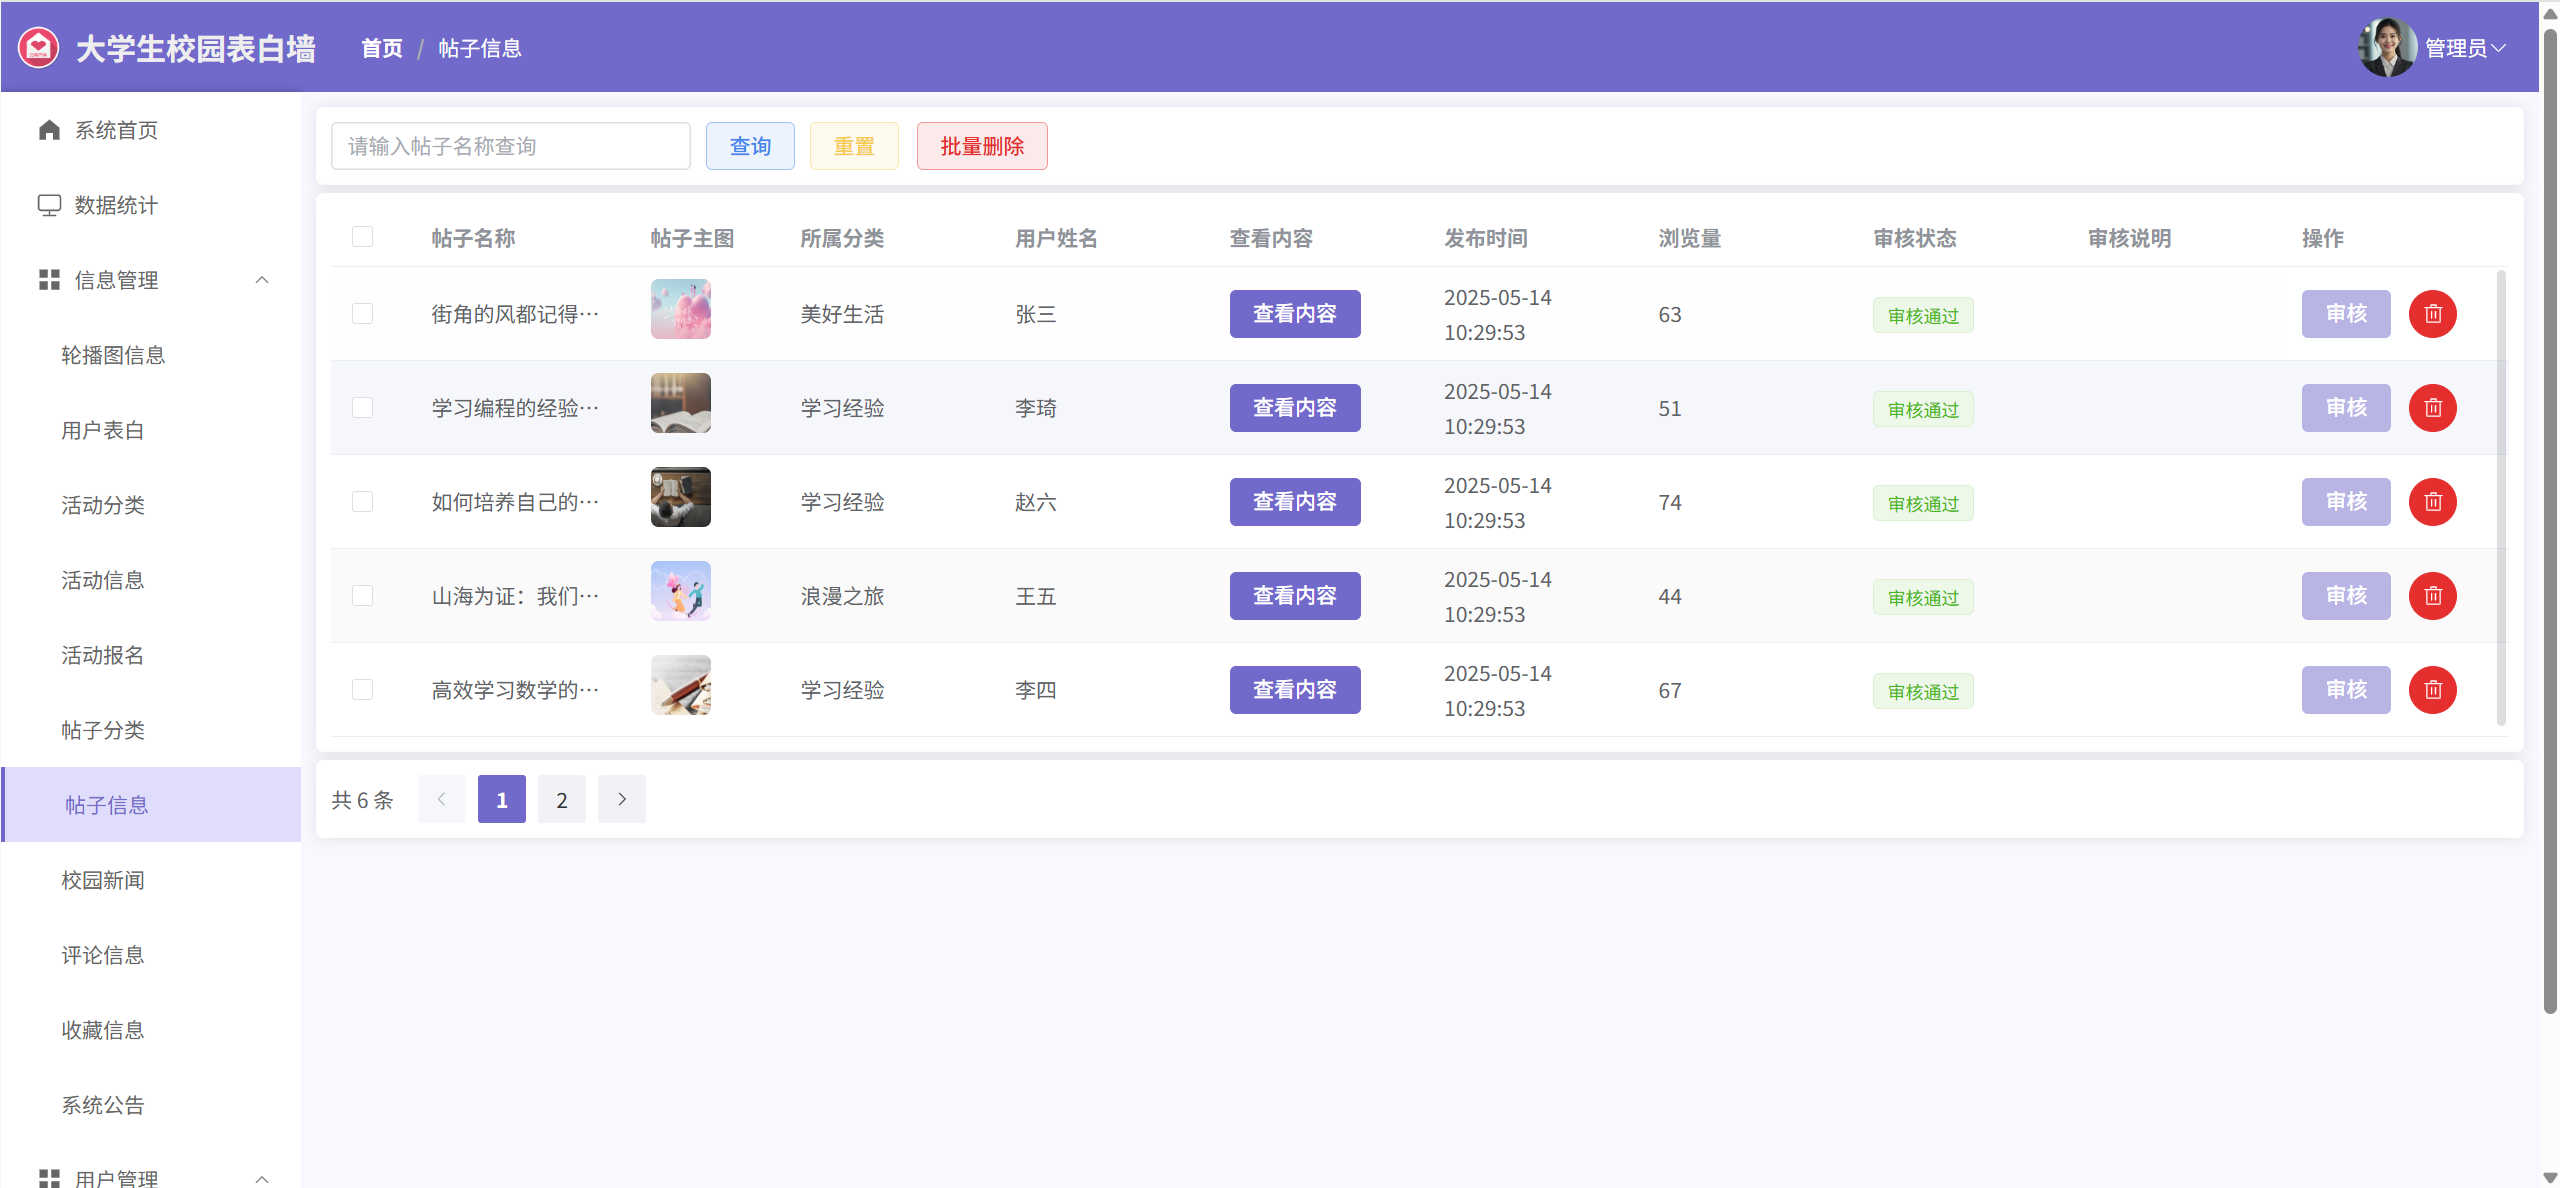Toggle the 用户管理 menu chevron
Viewport: 2560px width, 1188px height.
[262, 1178]
